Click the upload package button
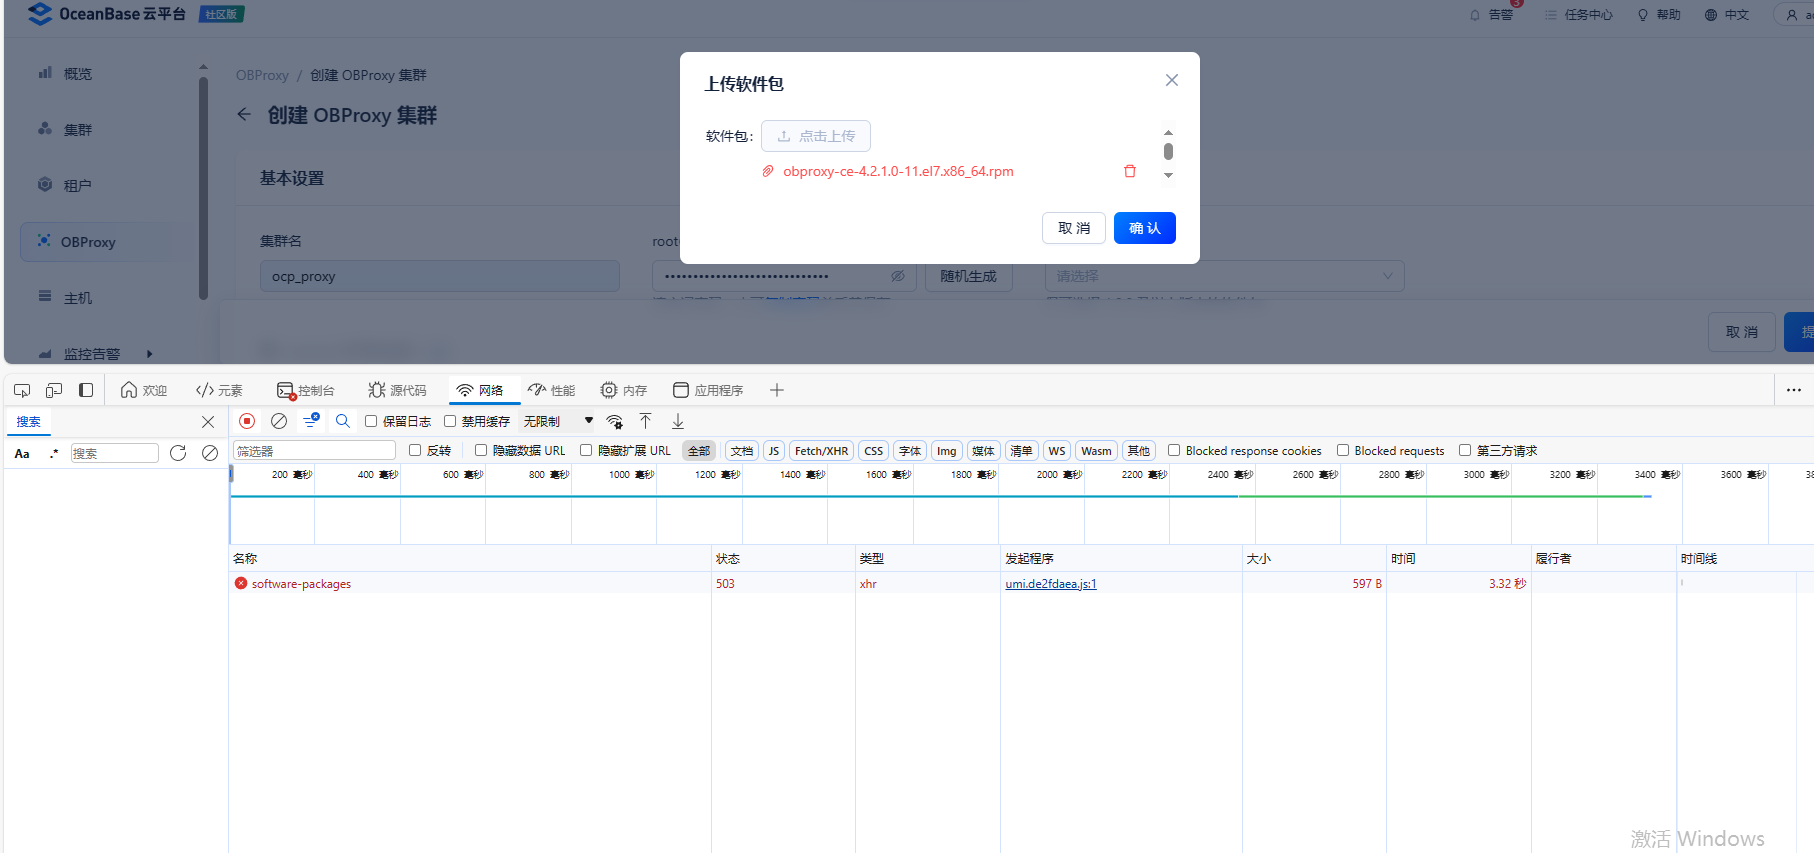The width and height of the screenshot is (1814, 853). pos(816,136)
